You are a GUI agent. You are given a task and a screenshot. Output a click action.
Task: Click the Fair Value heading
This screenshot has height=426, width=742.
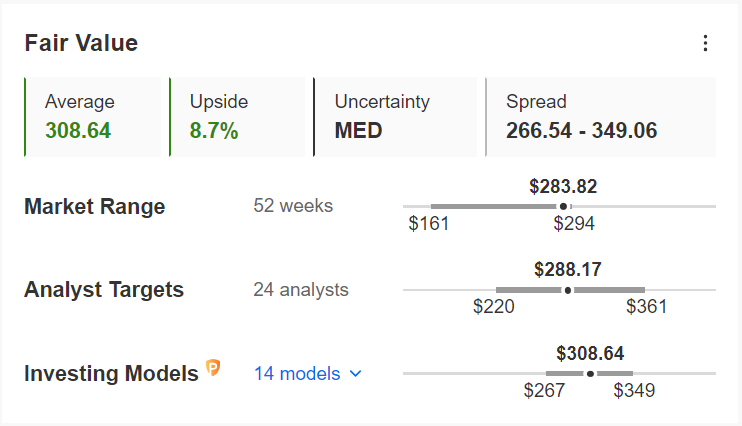(x=81, y=43)
